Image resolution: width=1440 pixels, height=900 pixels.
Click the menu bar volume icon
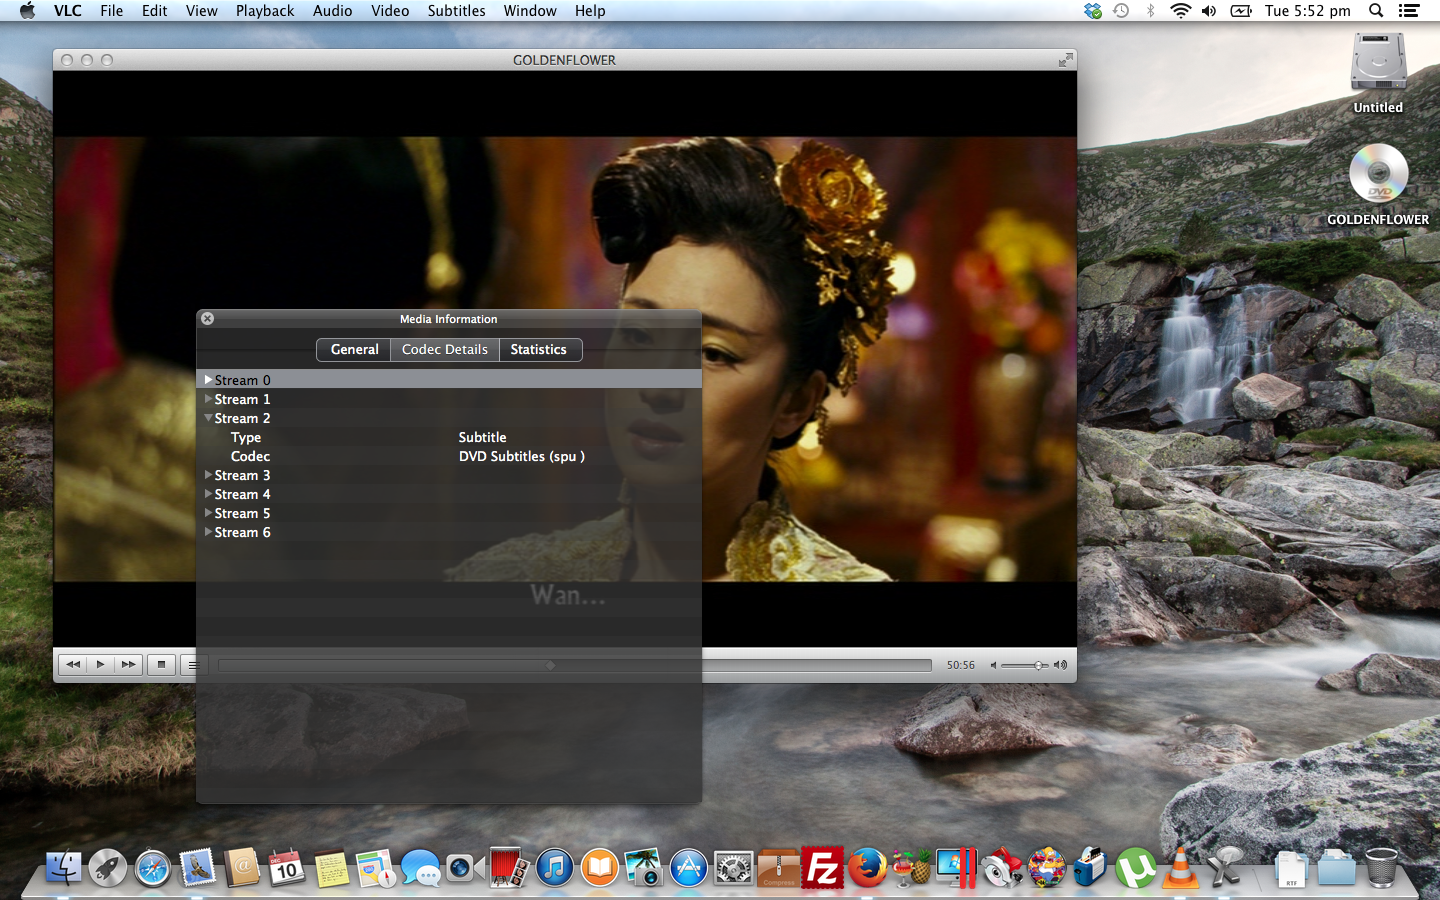point(1209,11)
